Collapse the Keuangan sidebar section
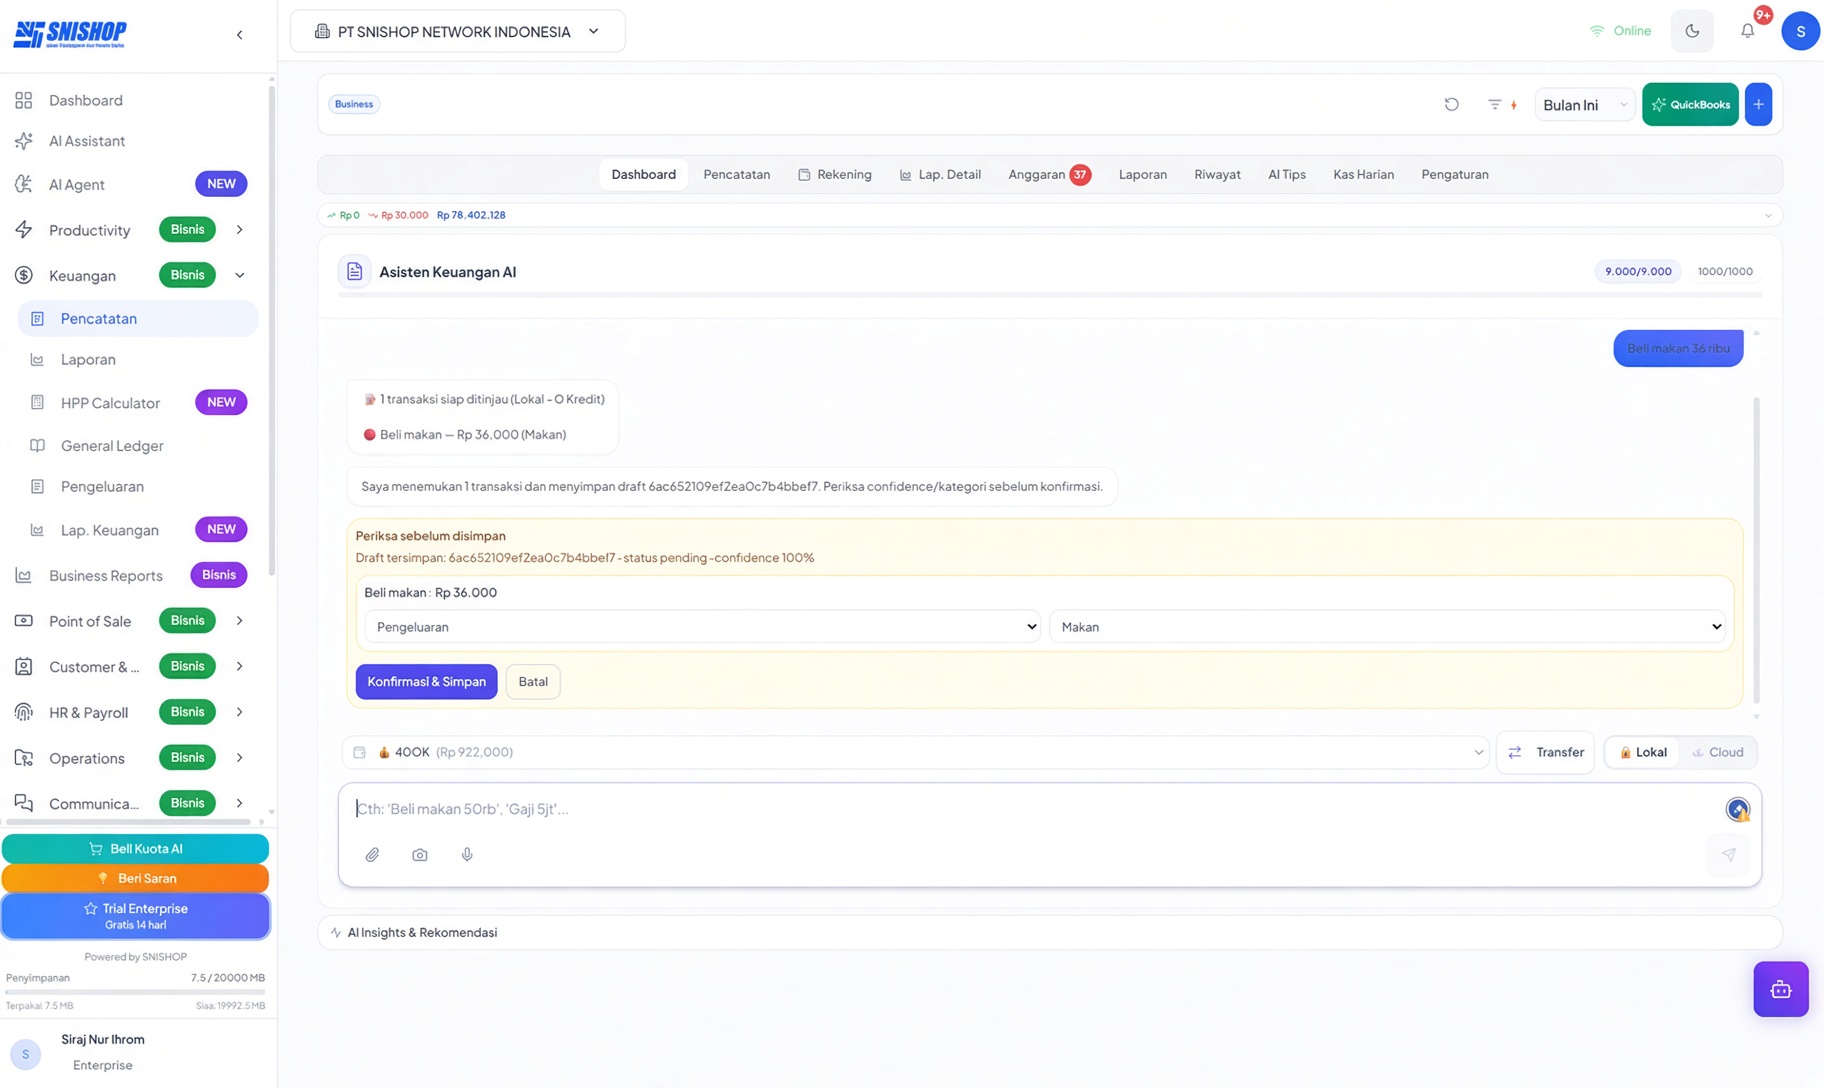The width and height of the screenshot is (1824, 1088). pos(239,275)
